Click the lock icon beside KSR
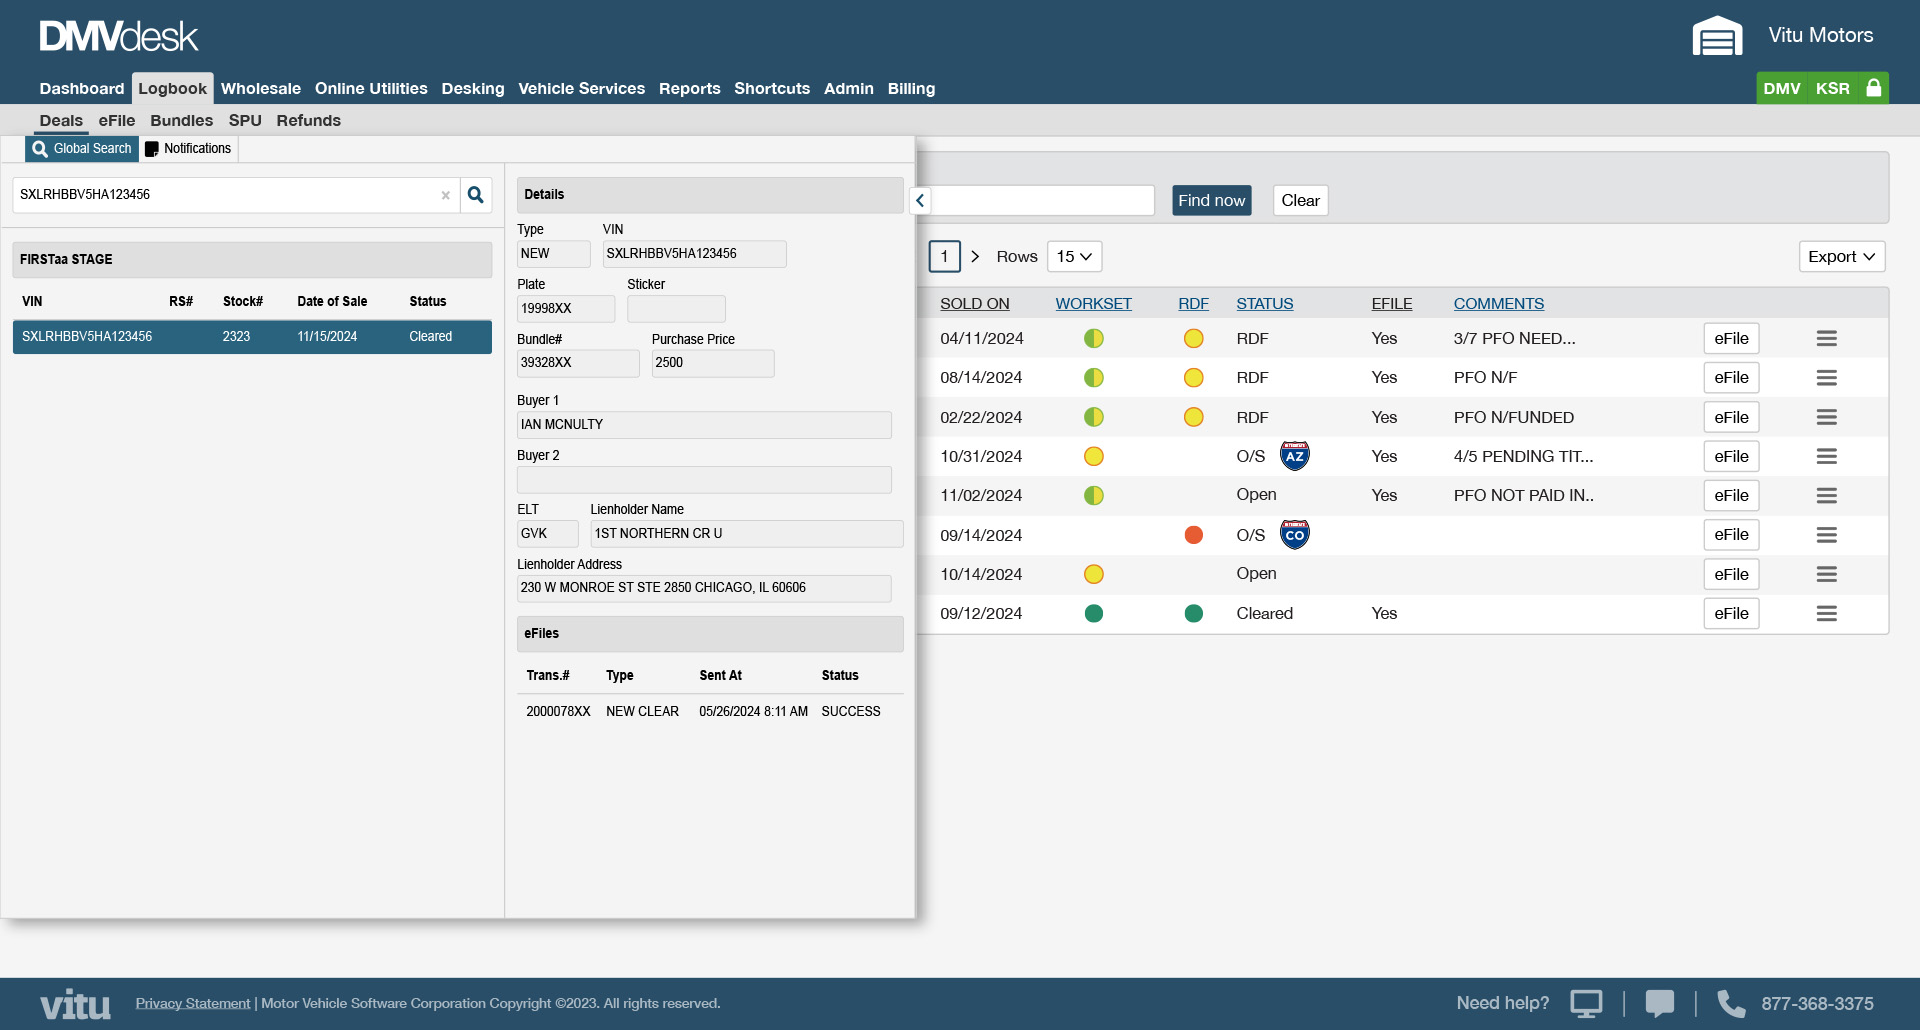 1873,88
